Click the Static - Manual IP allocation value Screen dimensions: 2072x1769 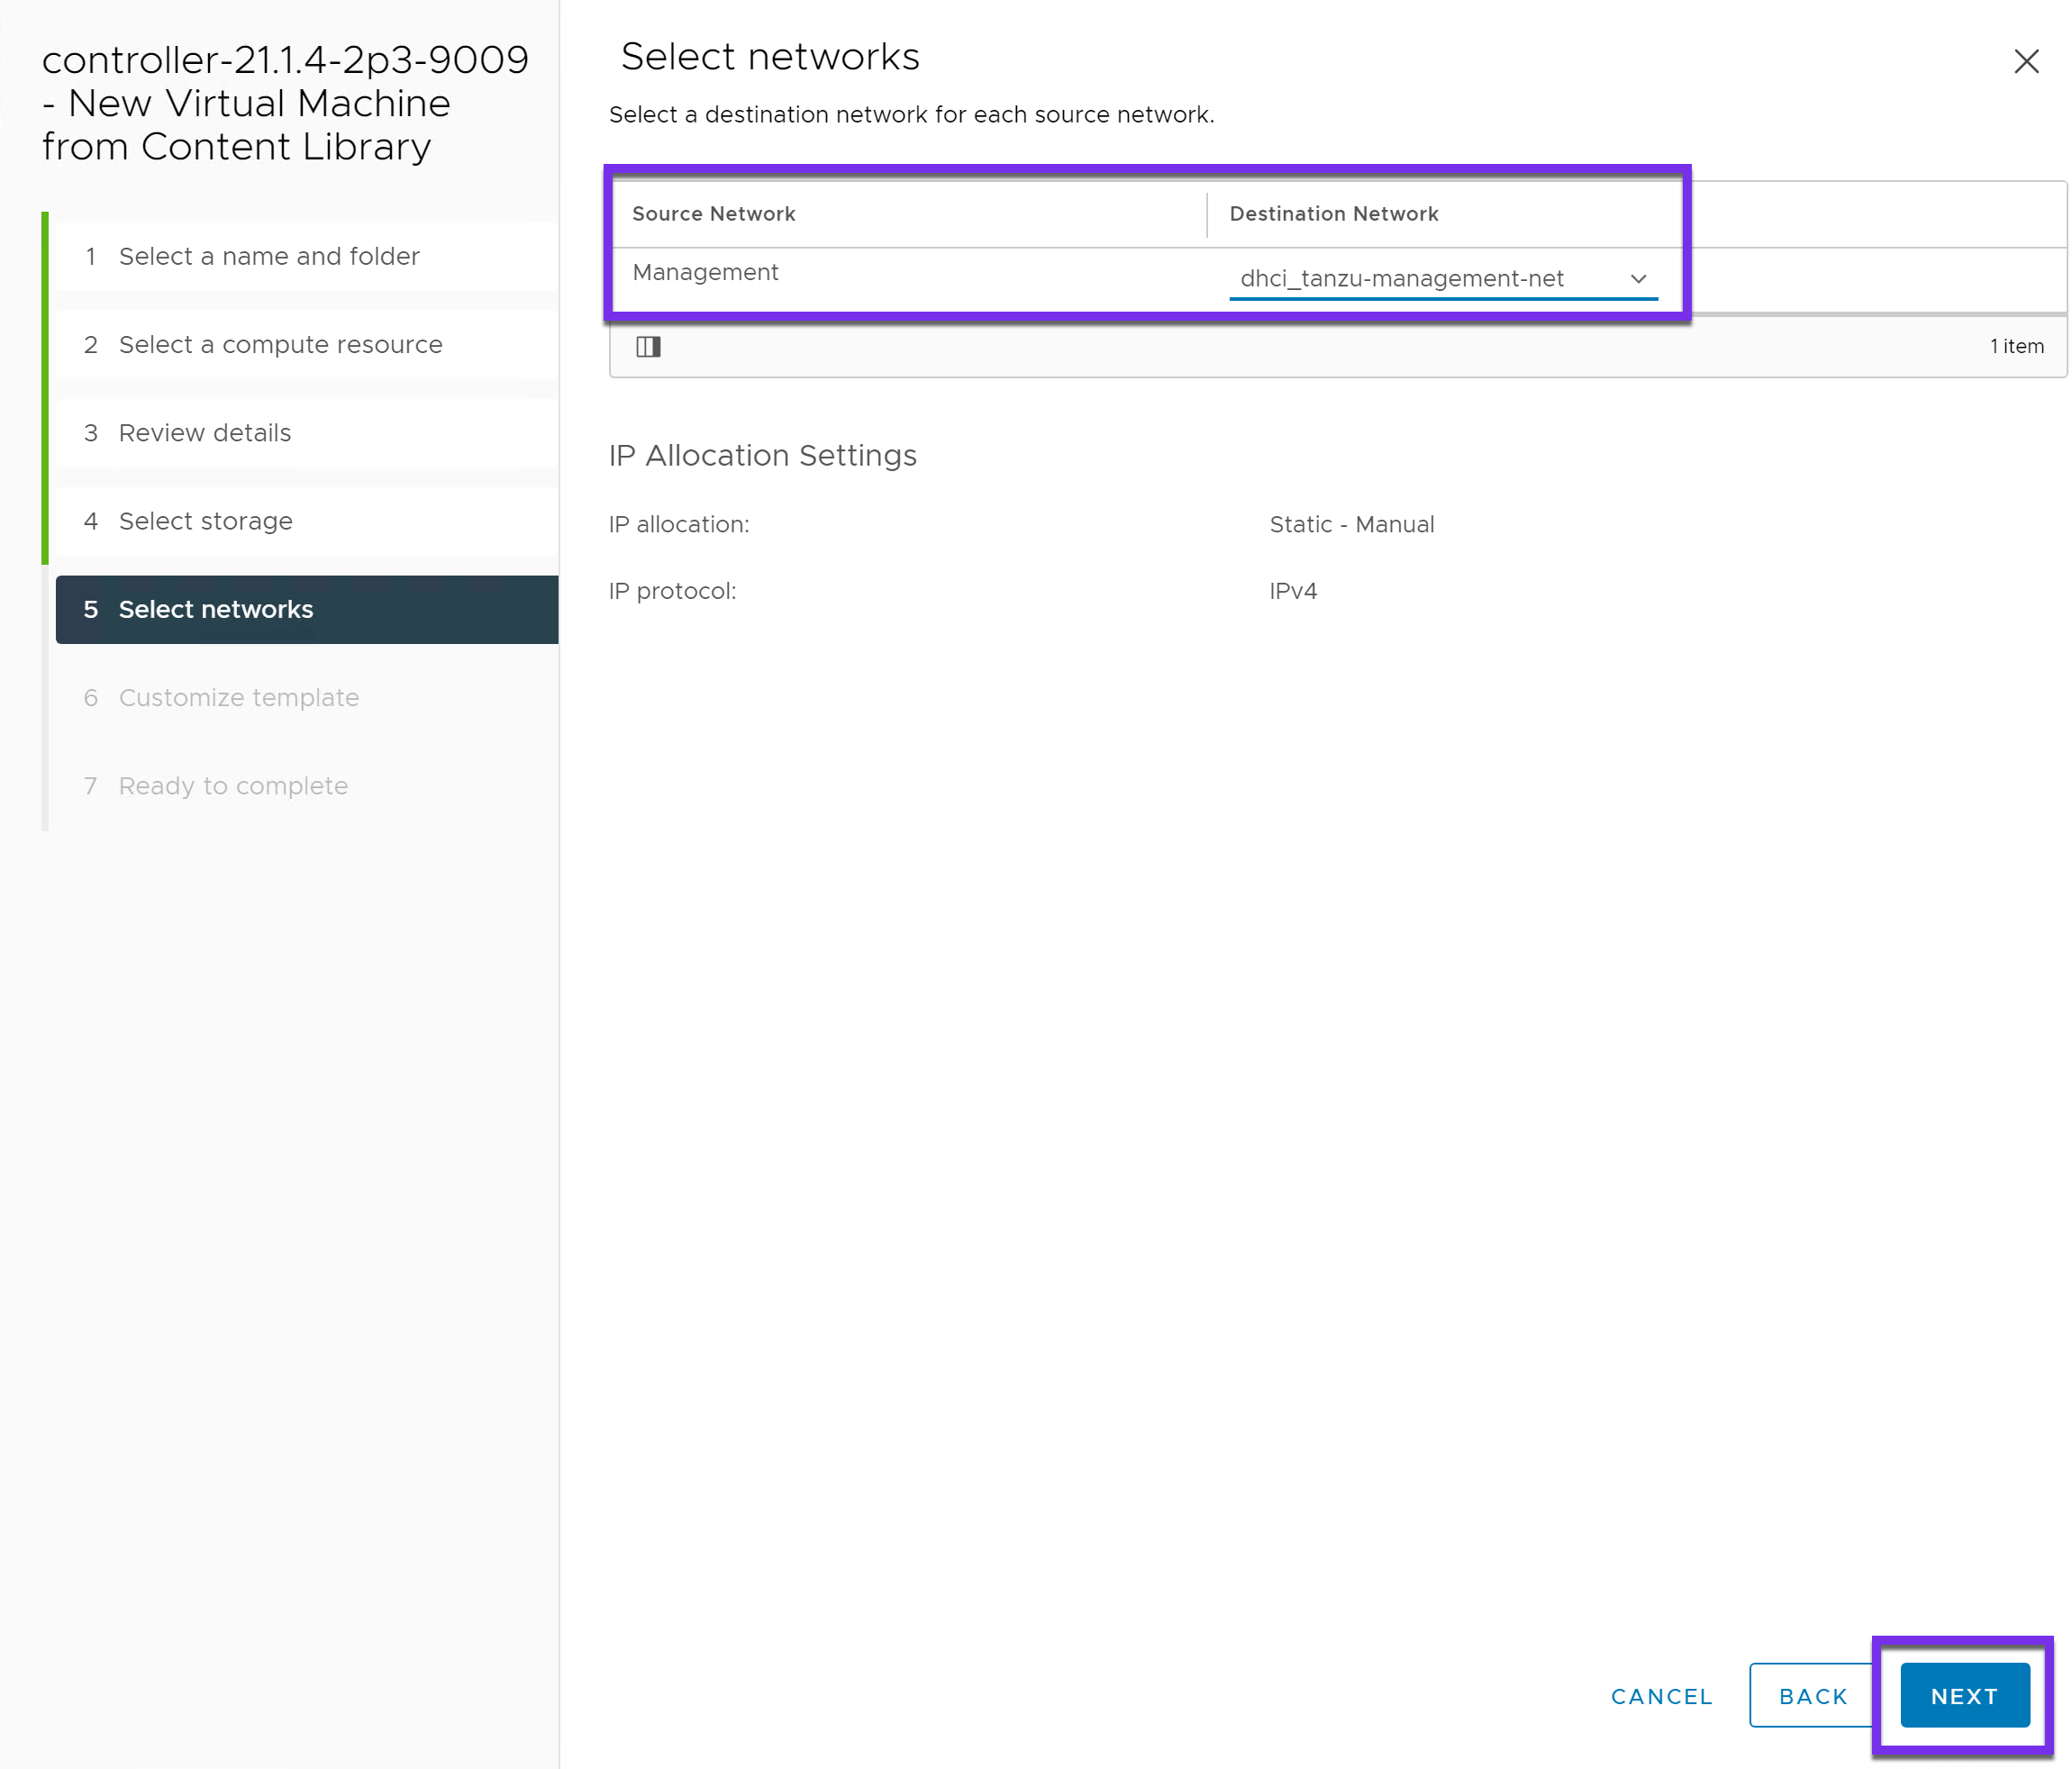(x=1351, y=524)
